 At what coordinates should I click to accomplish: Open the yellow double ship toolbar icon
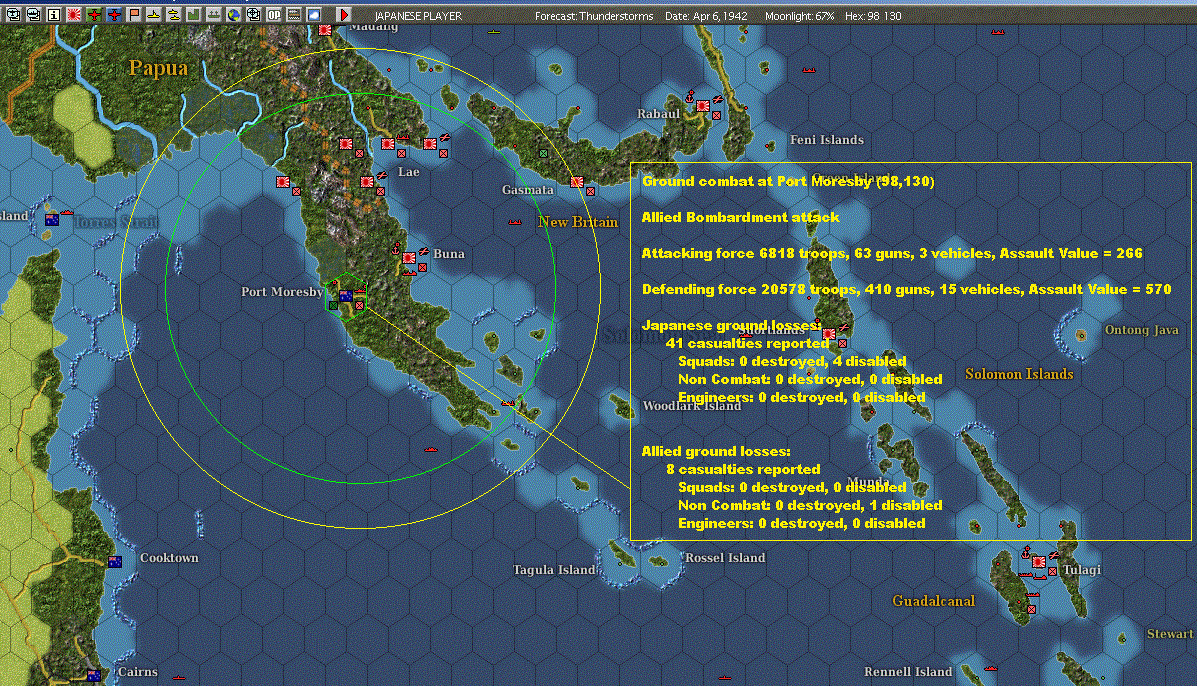[174, 14]
